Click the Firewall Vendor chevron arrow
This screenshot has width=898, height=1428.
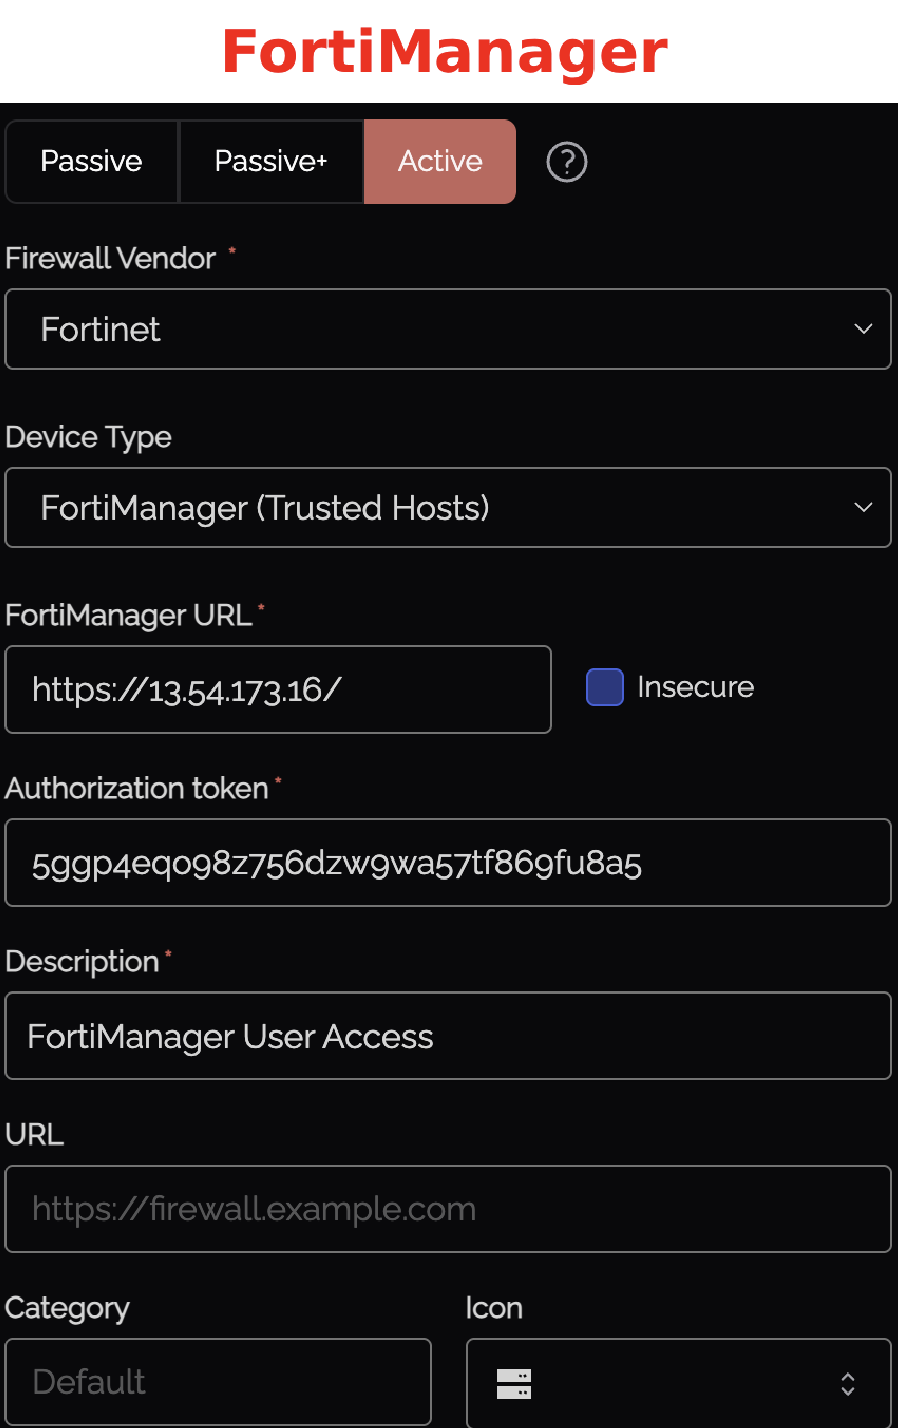863,329
